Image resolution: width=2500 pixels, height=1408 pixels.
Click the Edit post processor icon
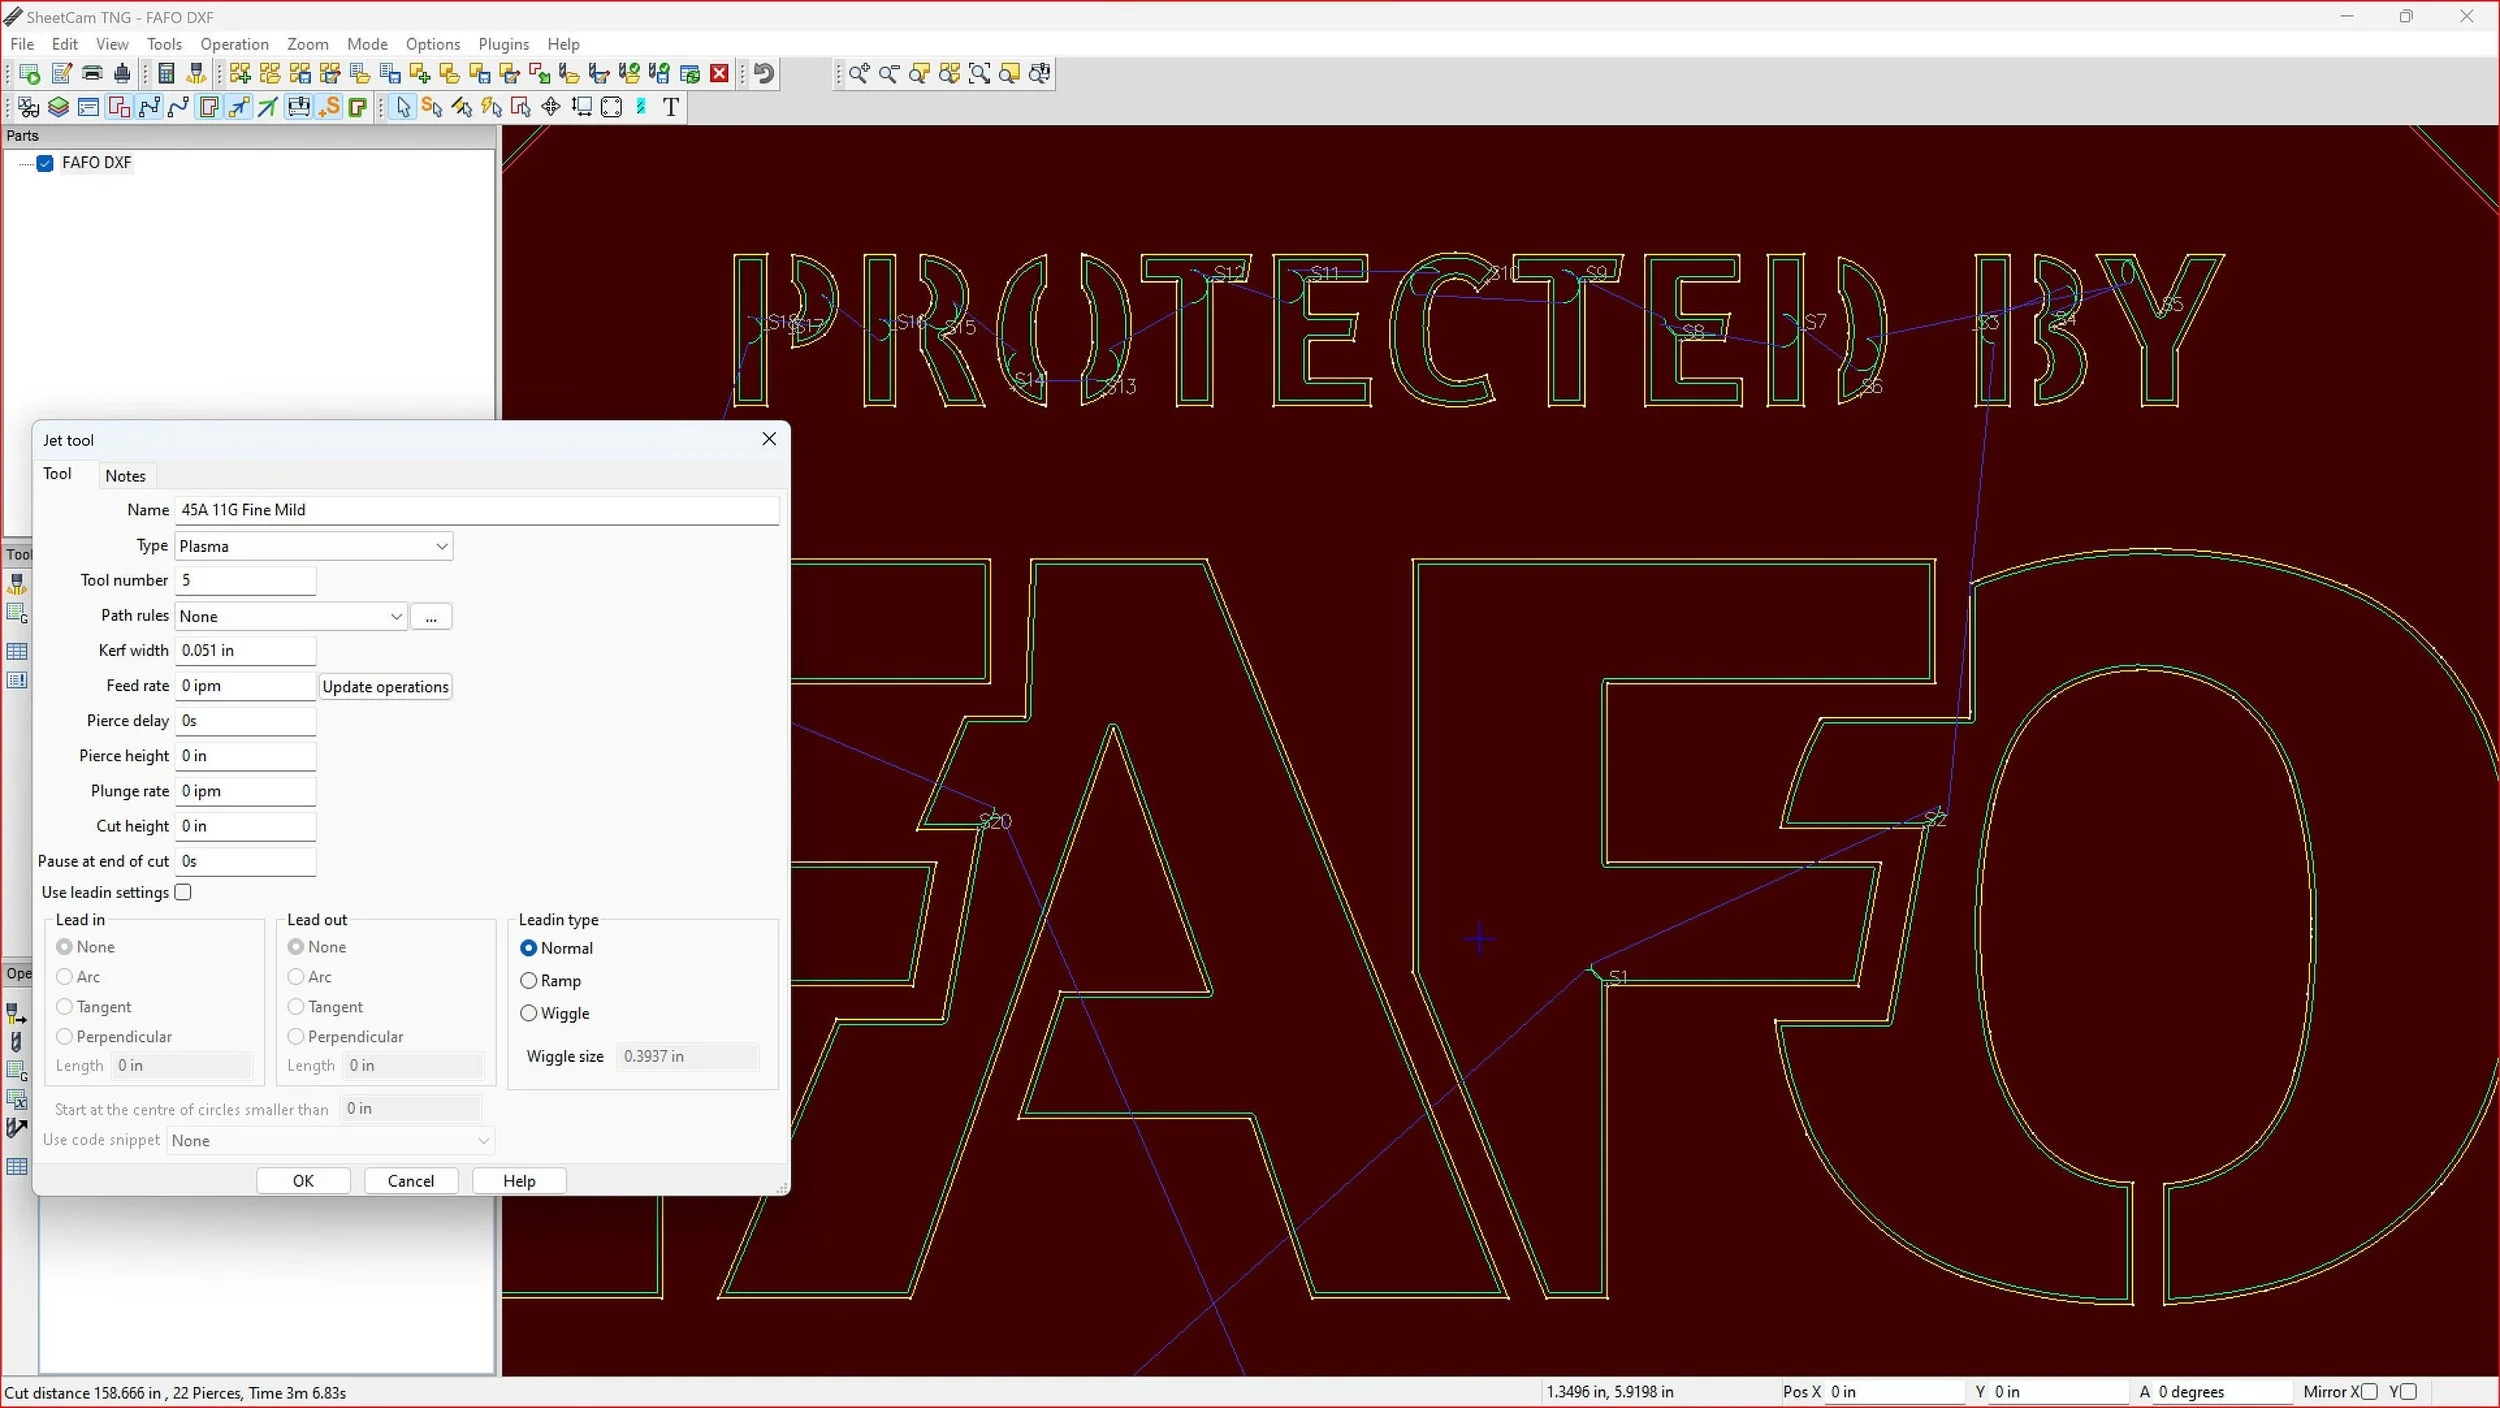pyautogui.click(x=62, y=73)
